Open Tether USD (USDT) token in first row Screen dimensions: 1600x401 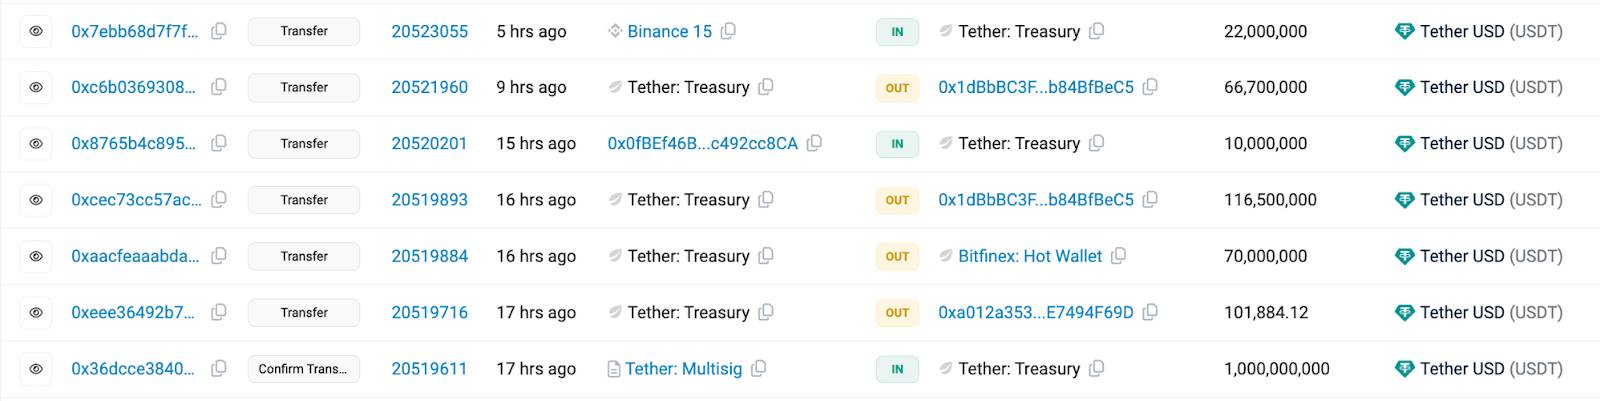point(1490,31)
